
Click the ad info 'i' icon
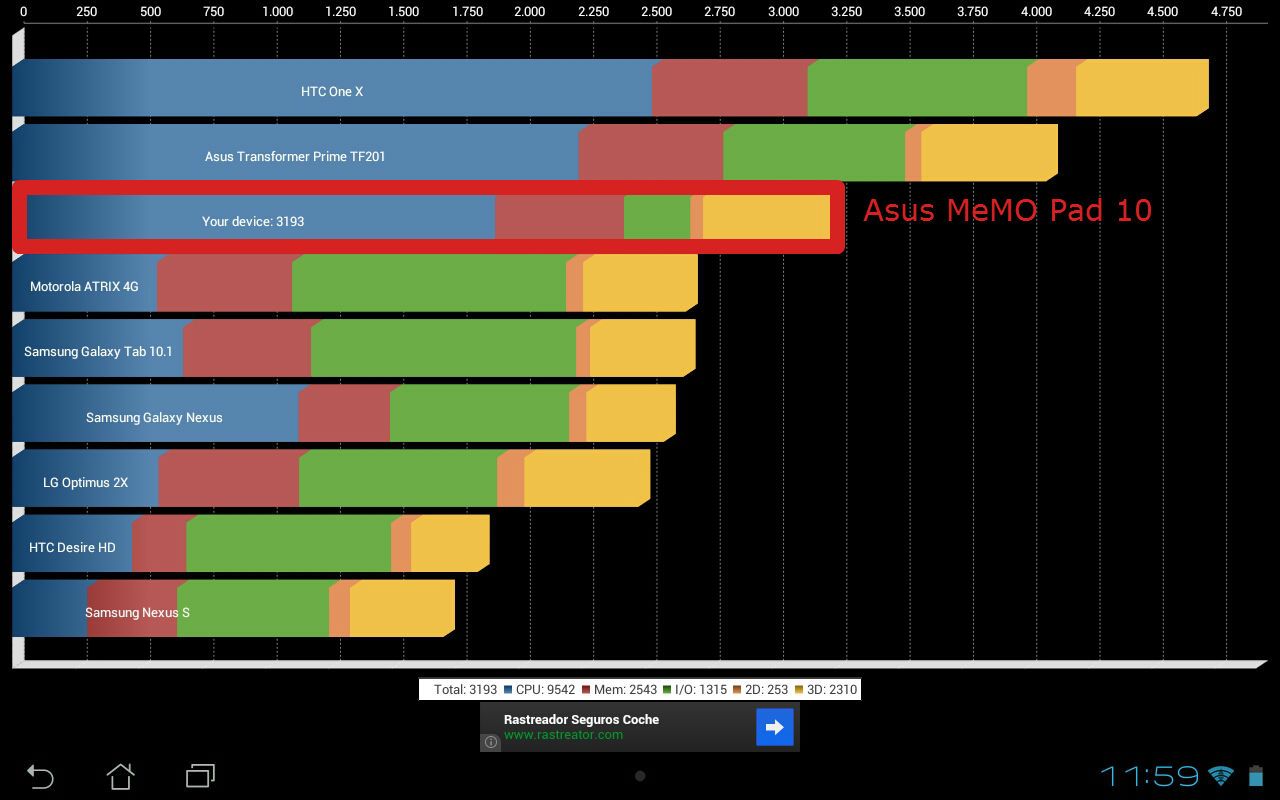point(491,742)
